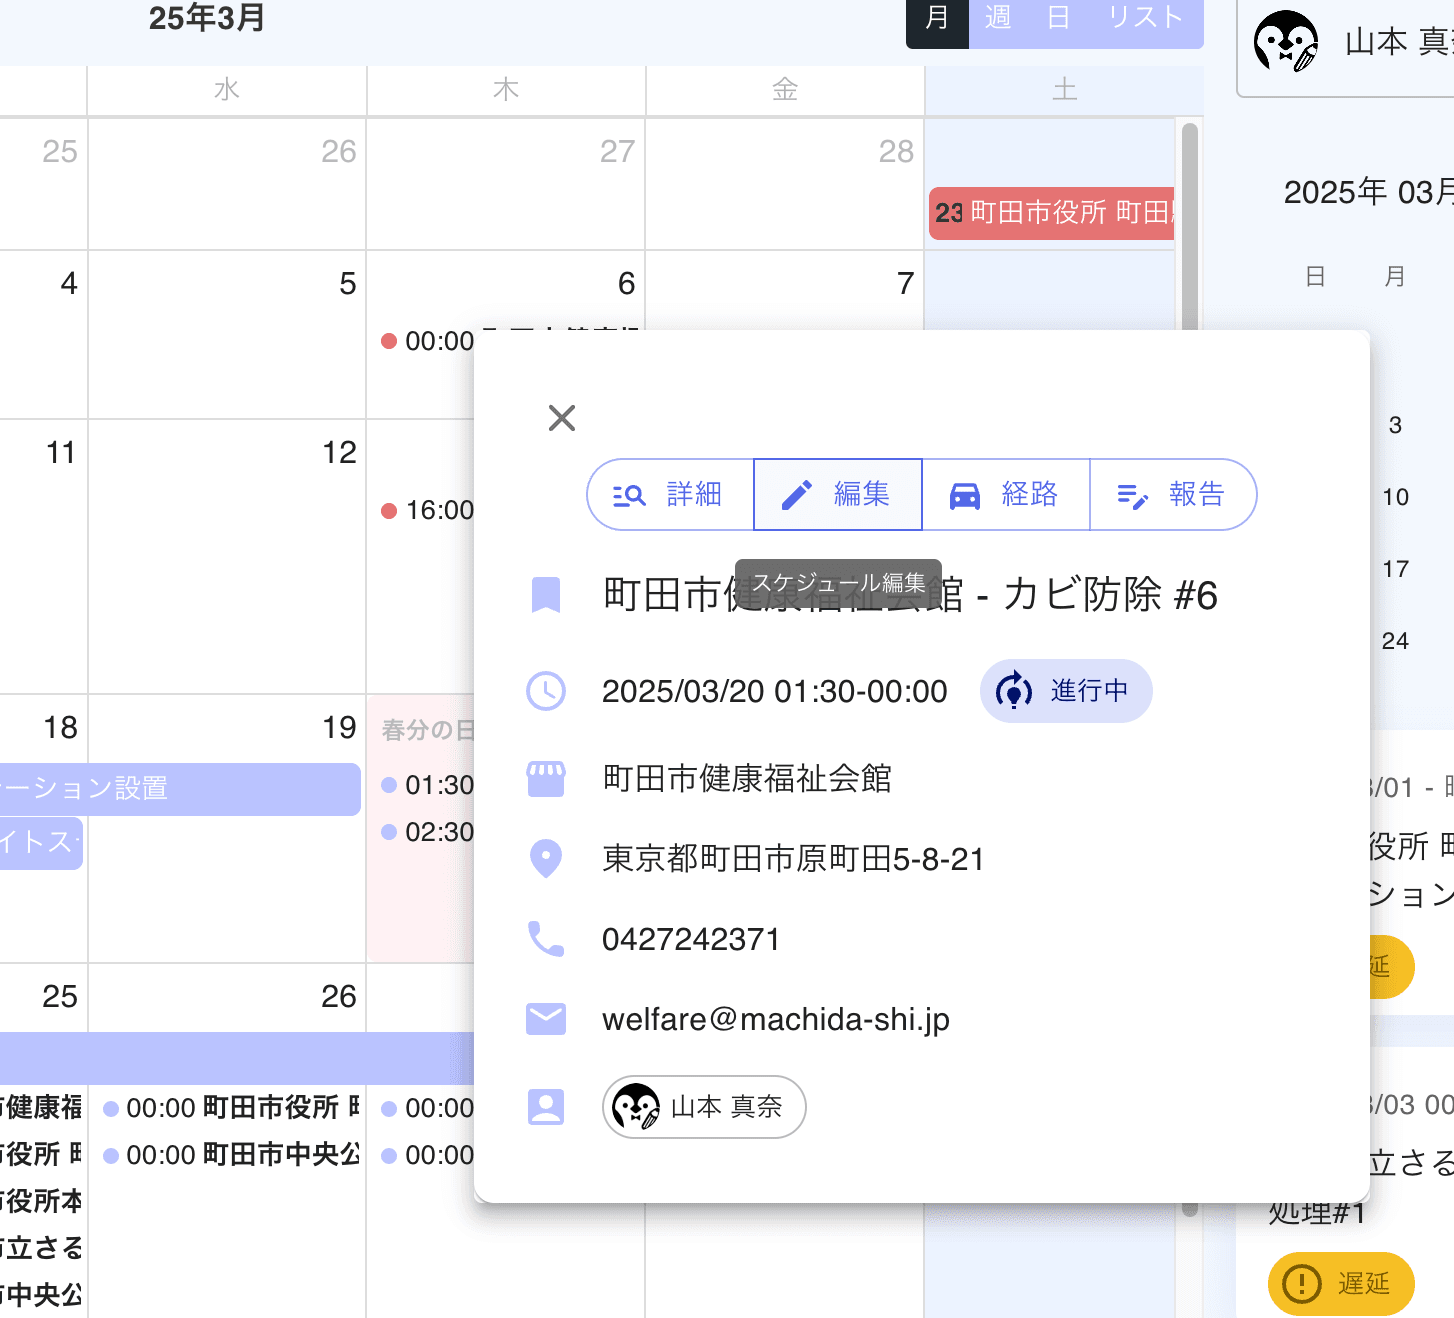Switch calendar to リスト list view
This screenshot has height=1318, width=1454.
coord(1146,18)
